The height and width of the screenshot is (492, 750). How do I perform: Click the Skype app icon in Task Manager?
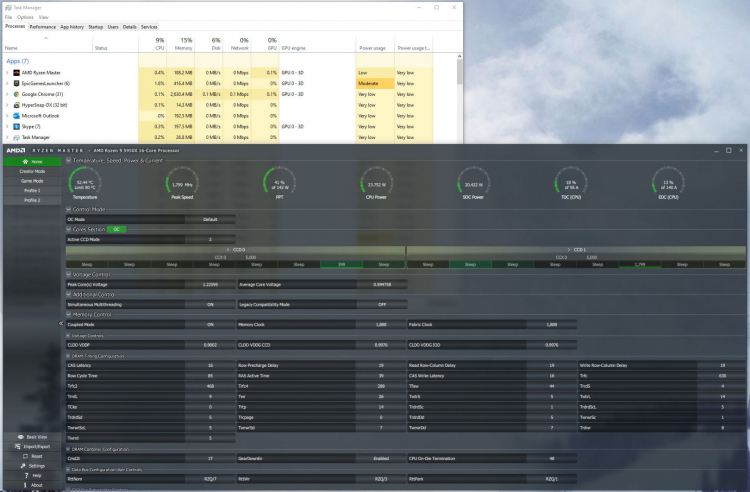pyautogui.click(x=17, y=126)
